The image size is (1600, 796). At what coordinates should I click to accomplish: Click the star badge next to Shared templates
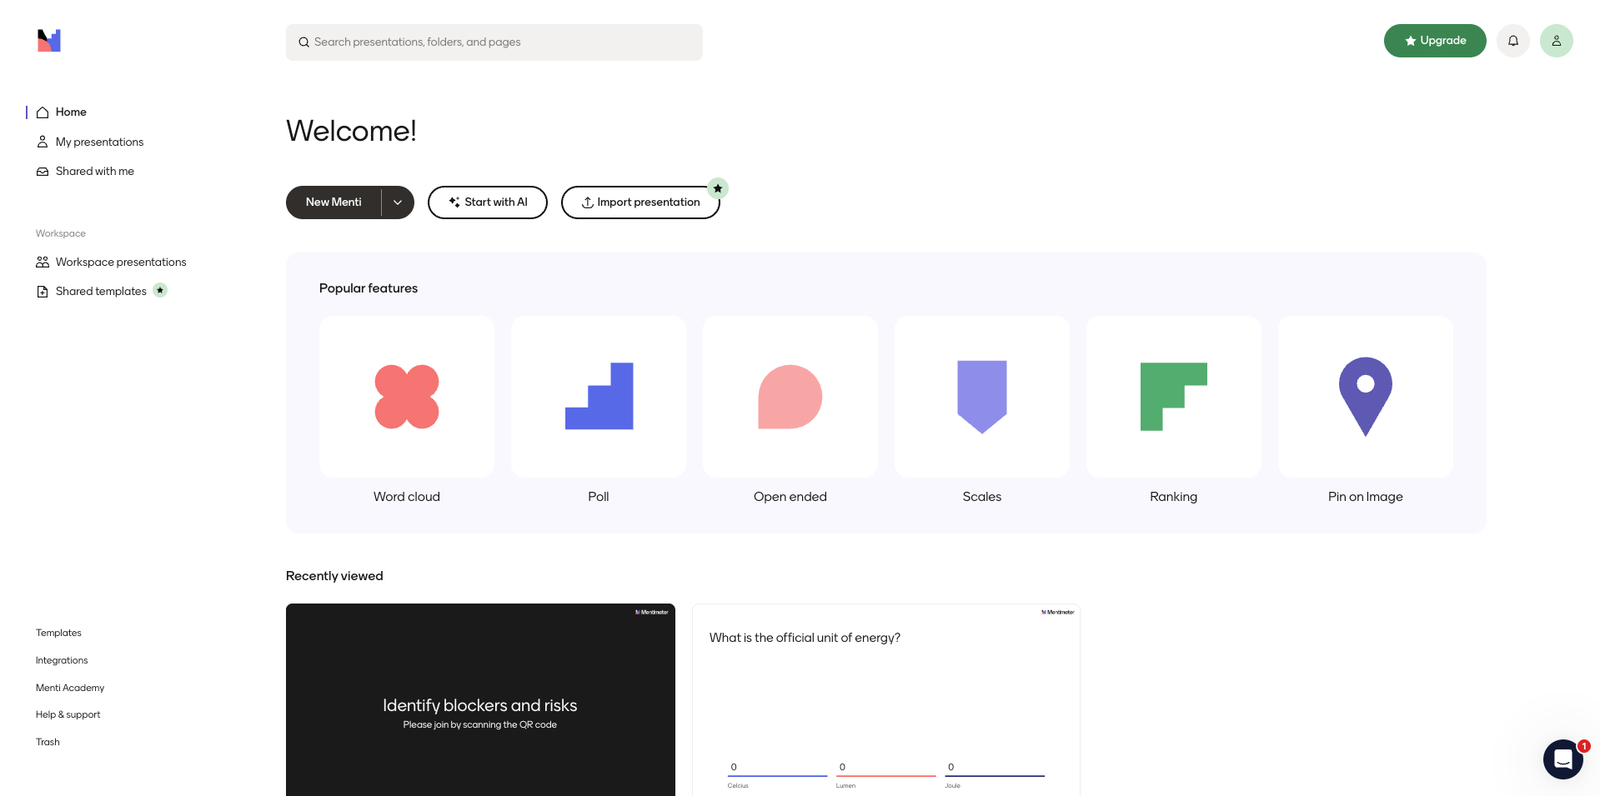(160, 290)
